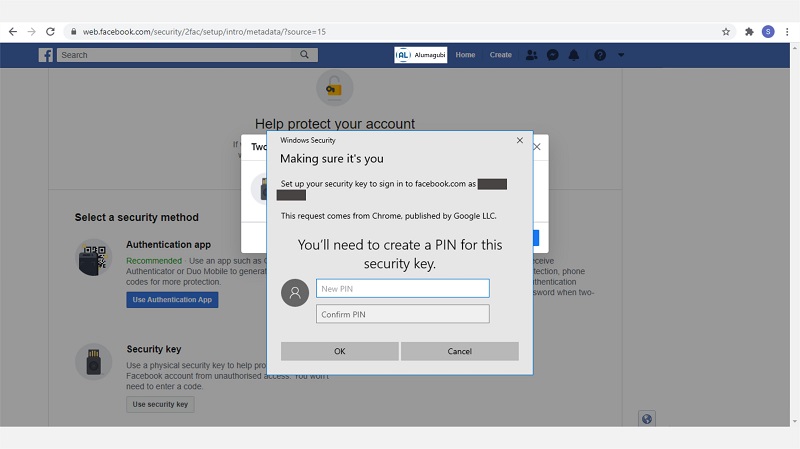Close the Windows Security dialog with X
The height and width of the screenshot is (449, 800).
point(519,140)
